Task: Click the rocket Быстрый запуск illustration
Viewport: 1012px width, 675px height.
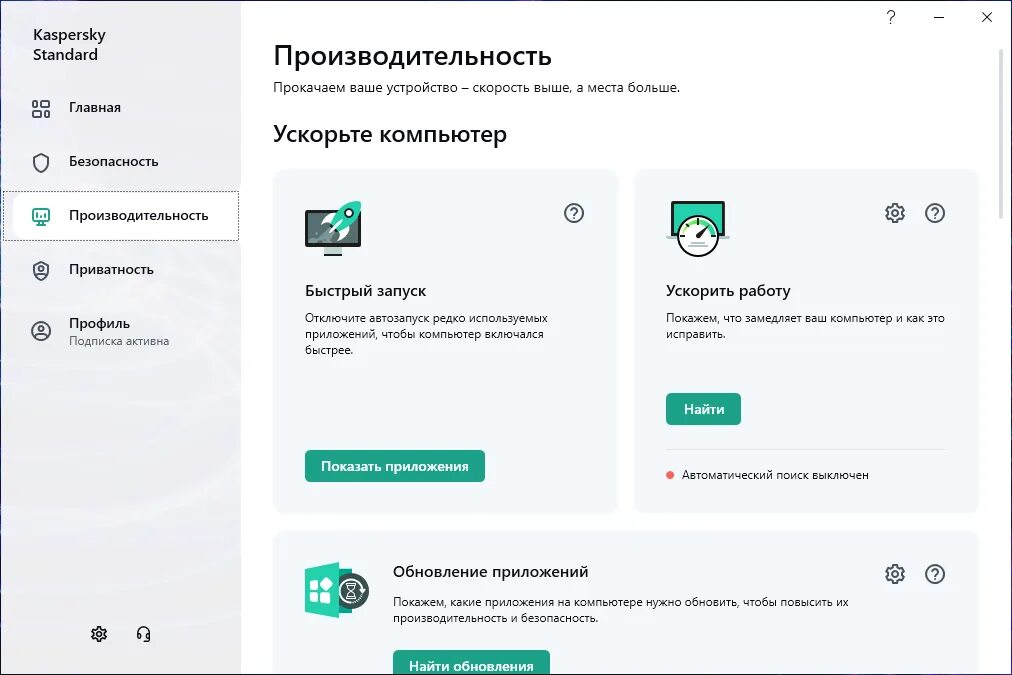Action: click(333, 228)
